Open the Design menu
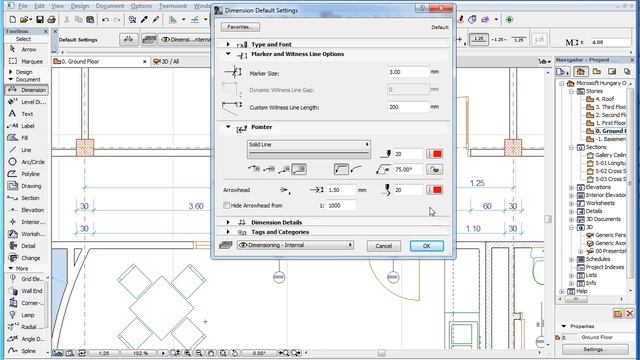The image size is (640, 360). 80,6
